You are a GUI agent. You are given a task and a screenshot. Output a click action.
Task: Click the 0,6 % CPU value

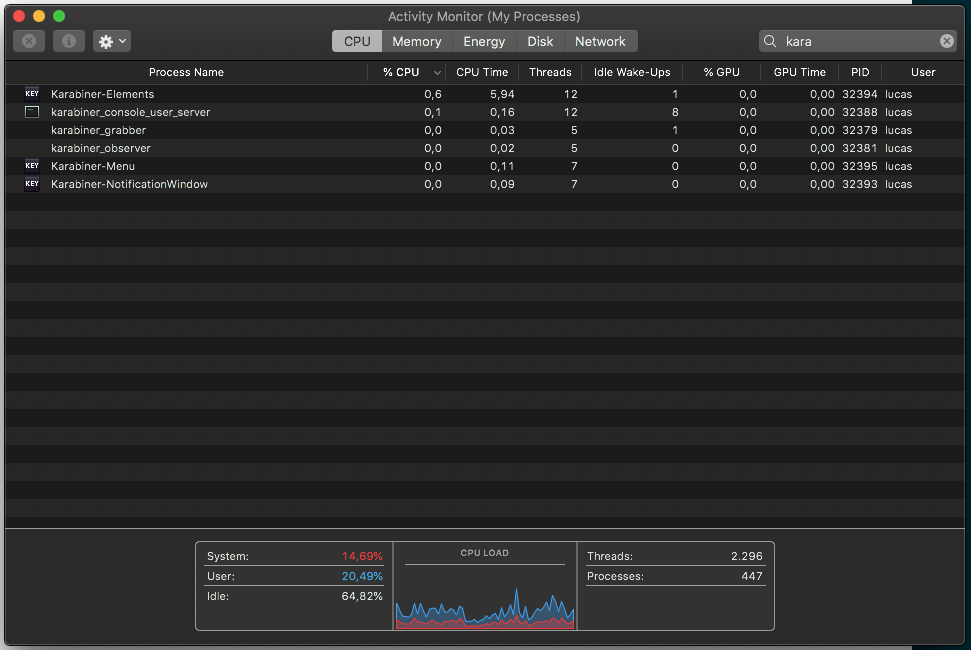click(433, 94)
